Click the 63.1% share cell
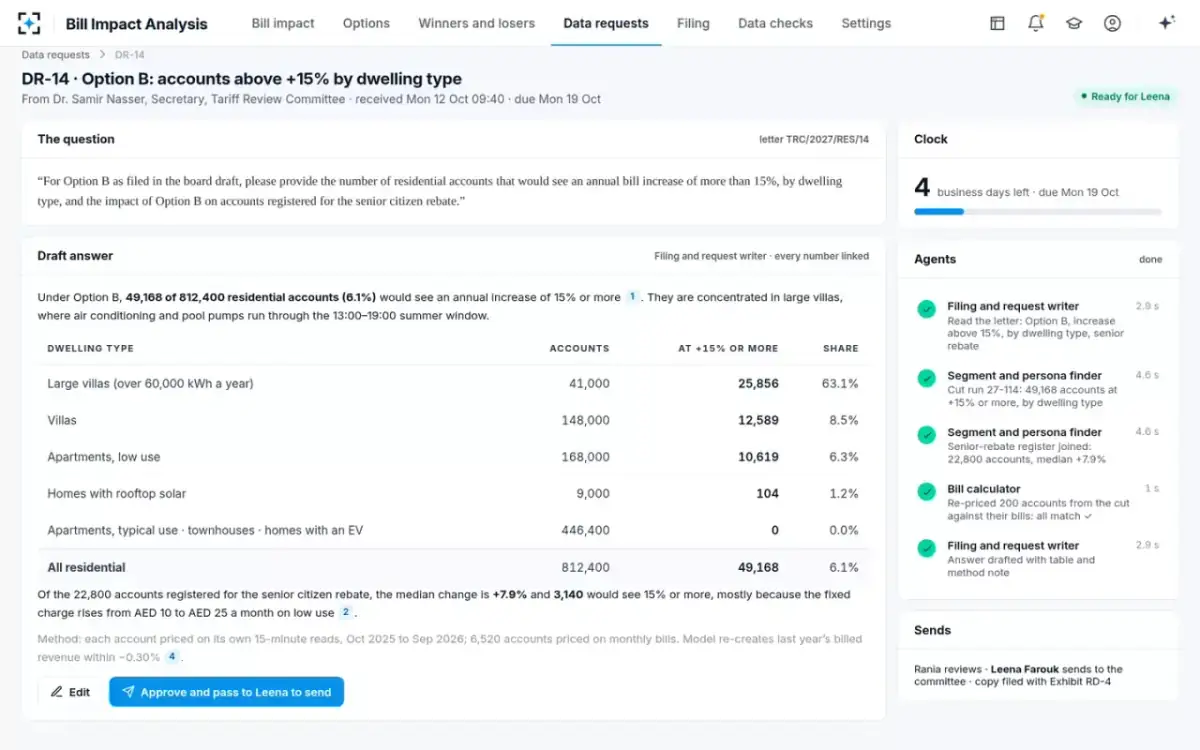The height and width of the screenshot is (750, 1200). coord(840,384)
